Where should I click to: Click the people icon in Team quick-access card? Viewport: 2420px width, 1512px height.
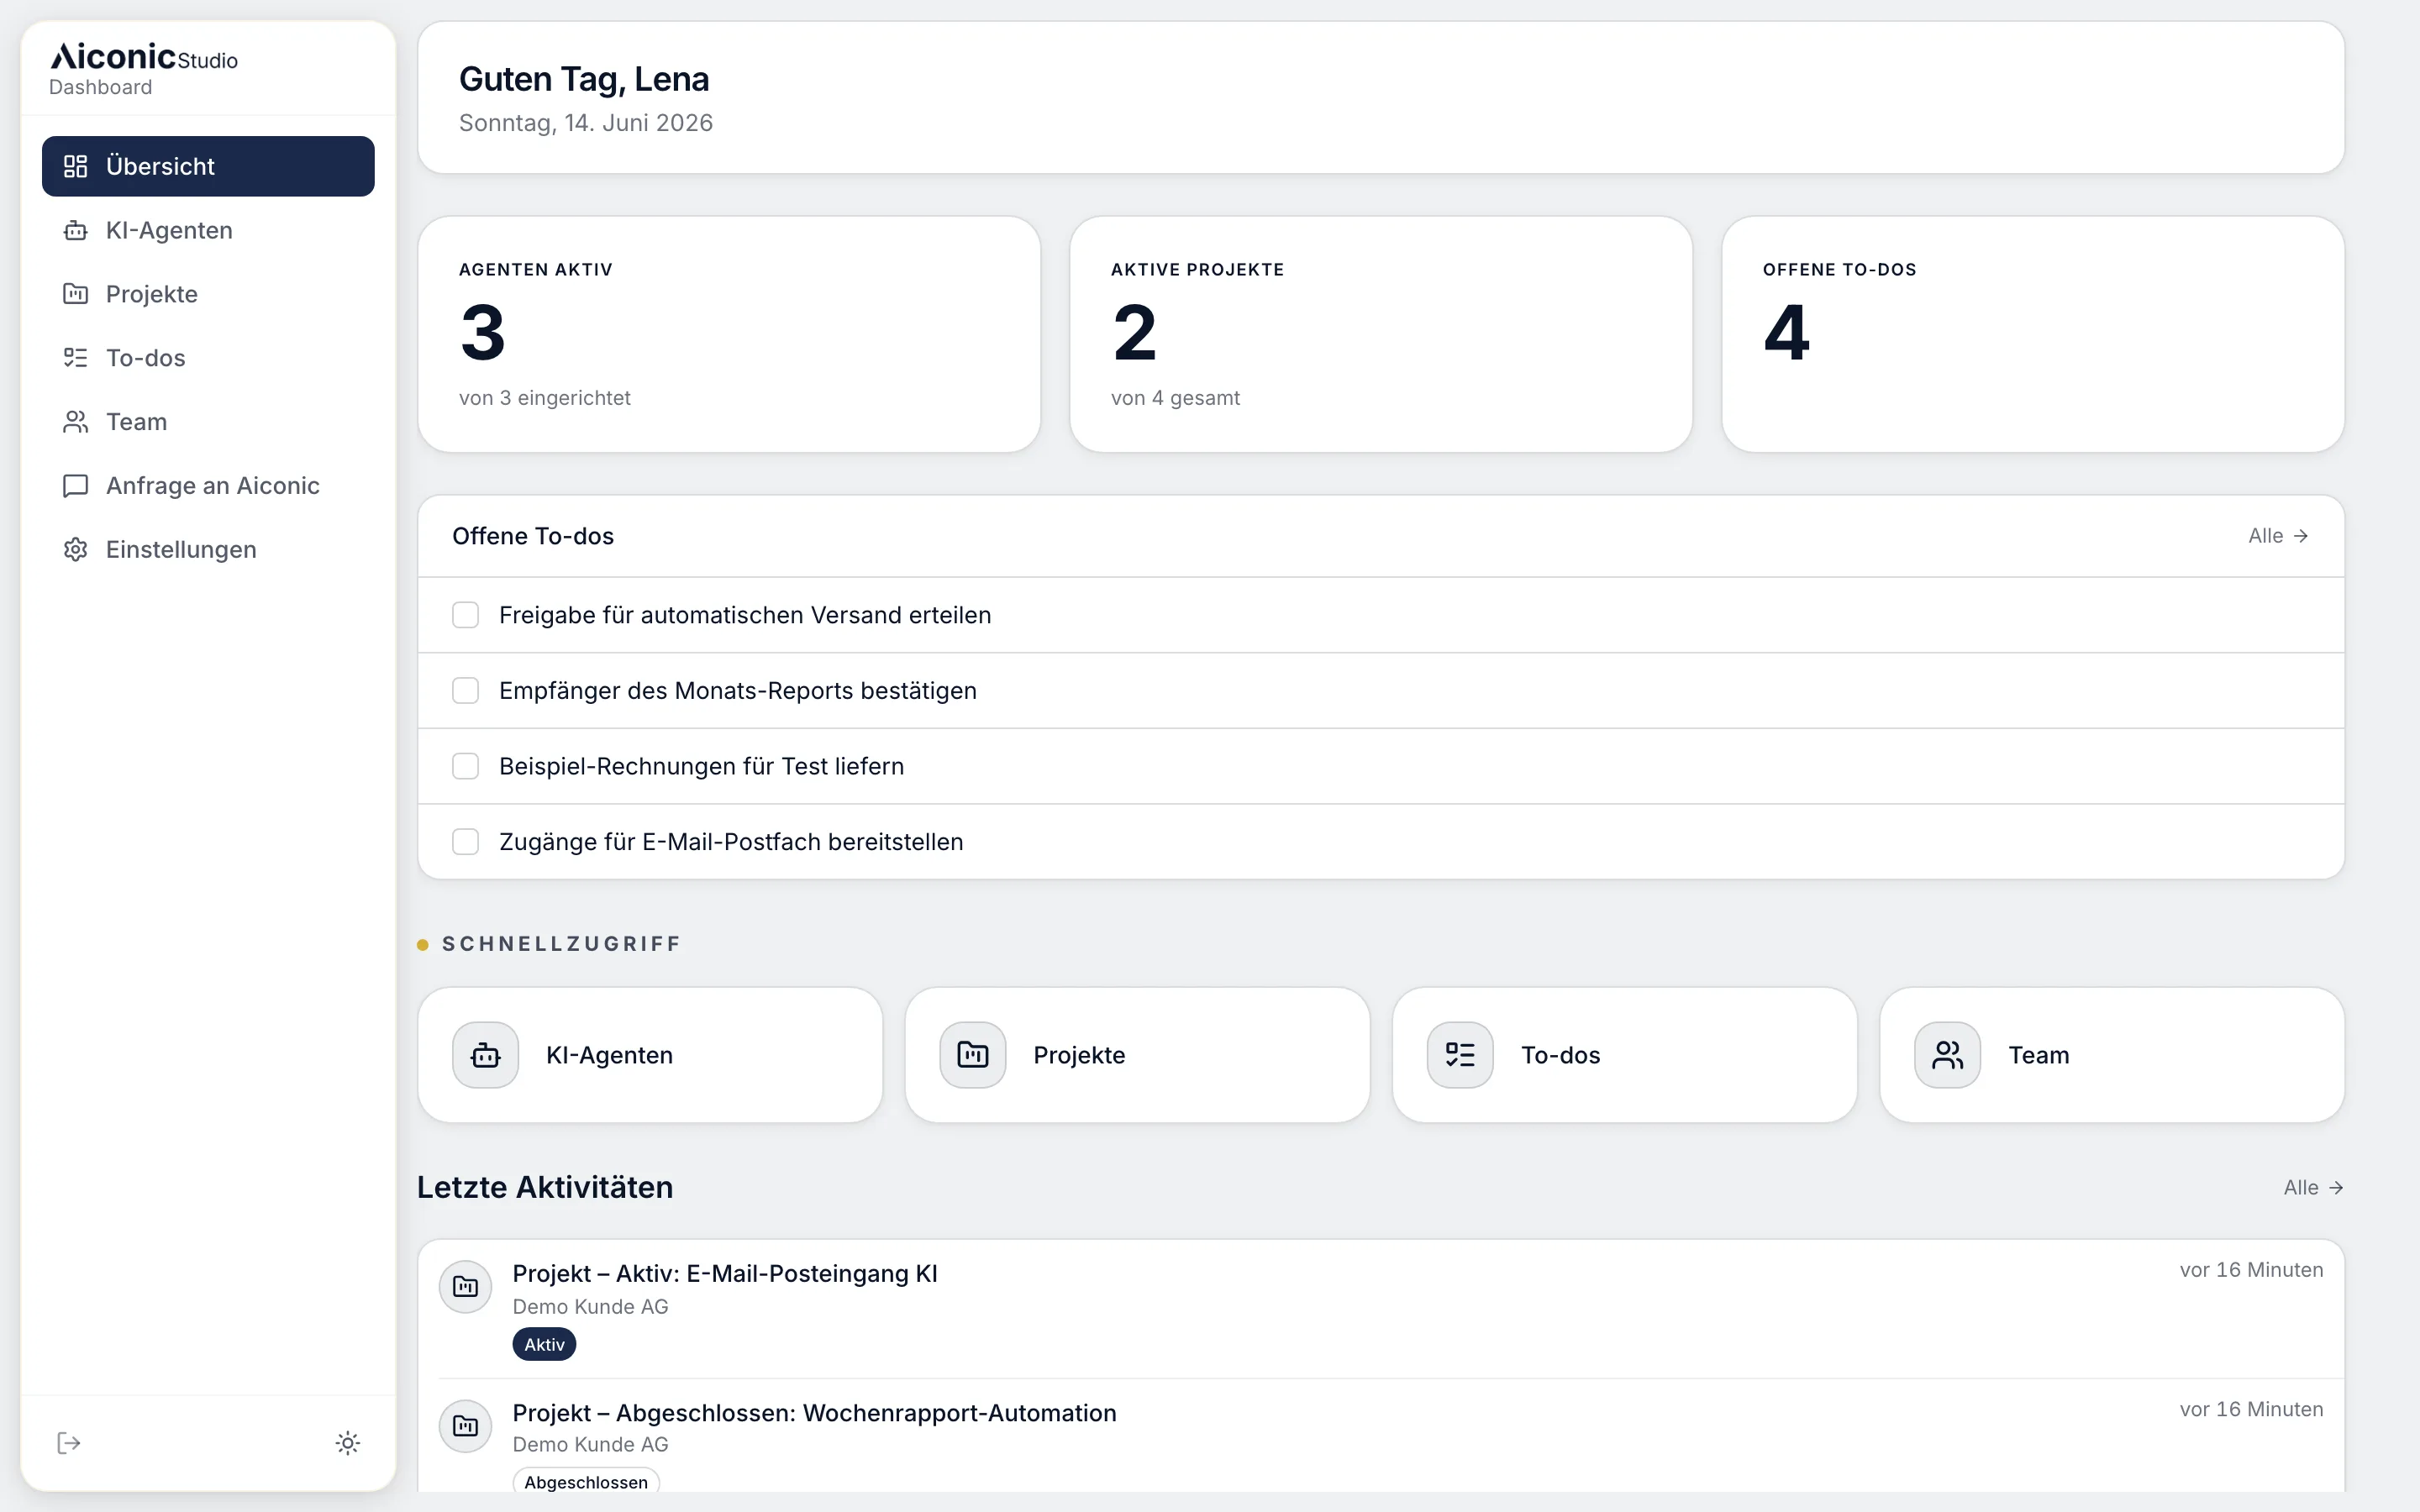click(x=1947, y=1055)
